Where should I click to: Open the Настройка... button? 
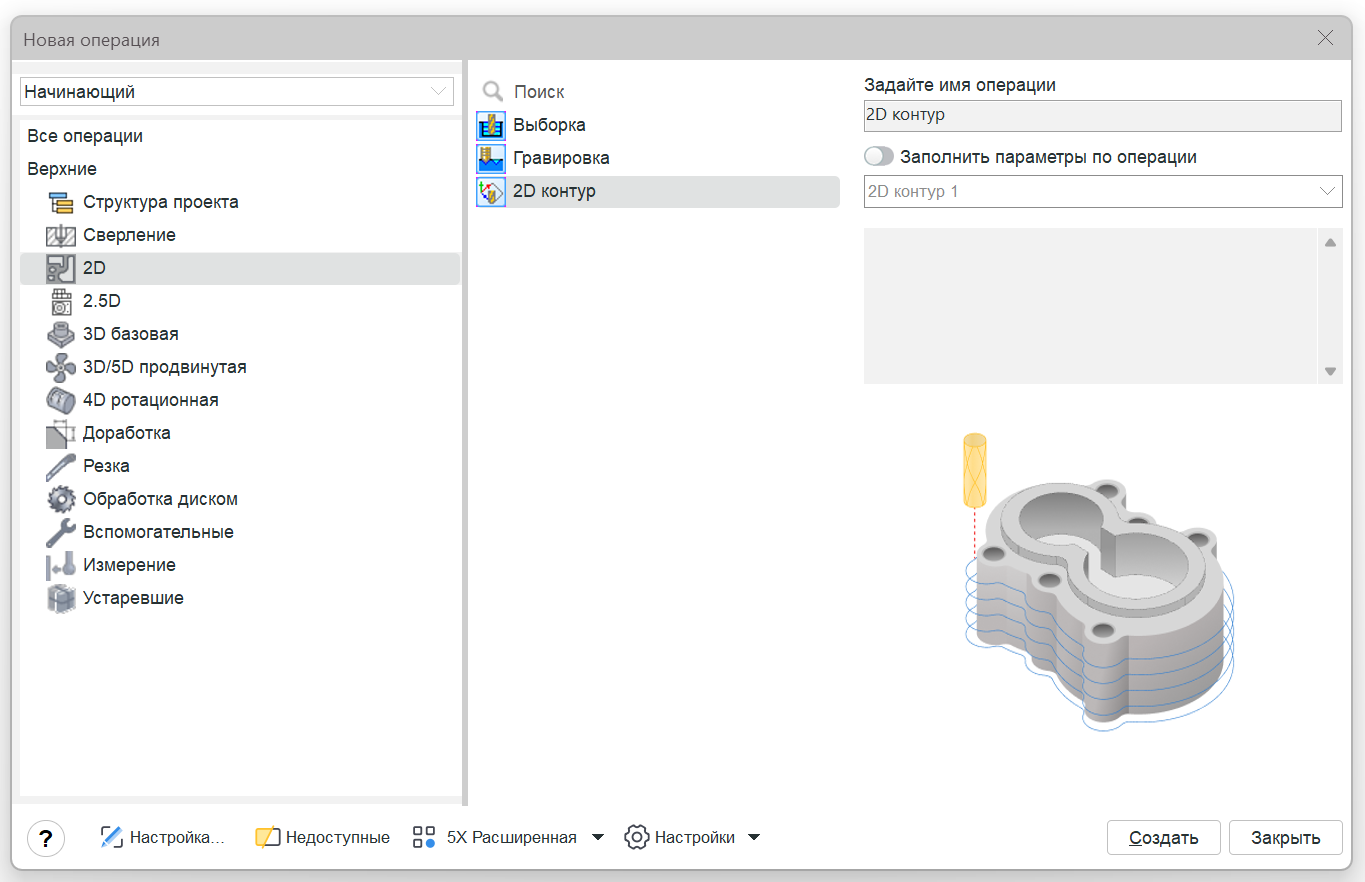[163, 838]
